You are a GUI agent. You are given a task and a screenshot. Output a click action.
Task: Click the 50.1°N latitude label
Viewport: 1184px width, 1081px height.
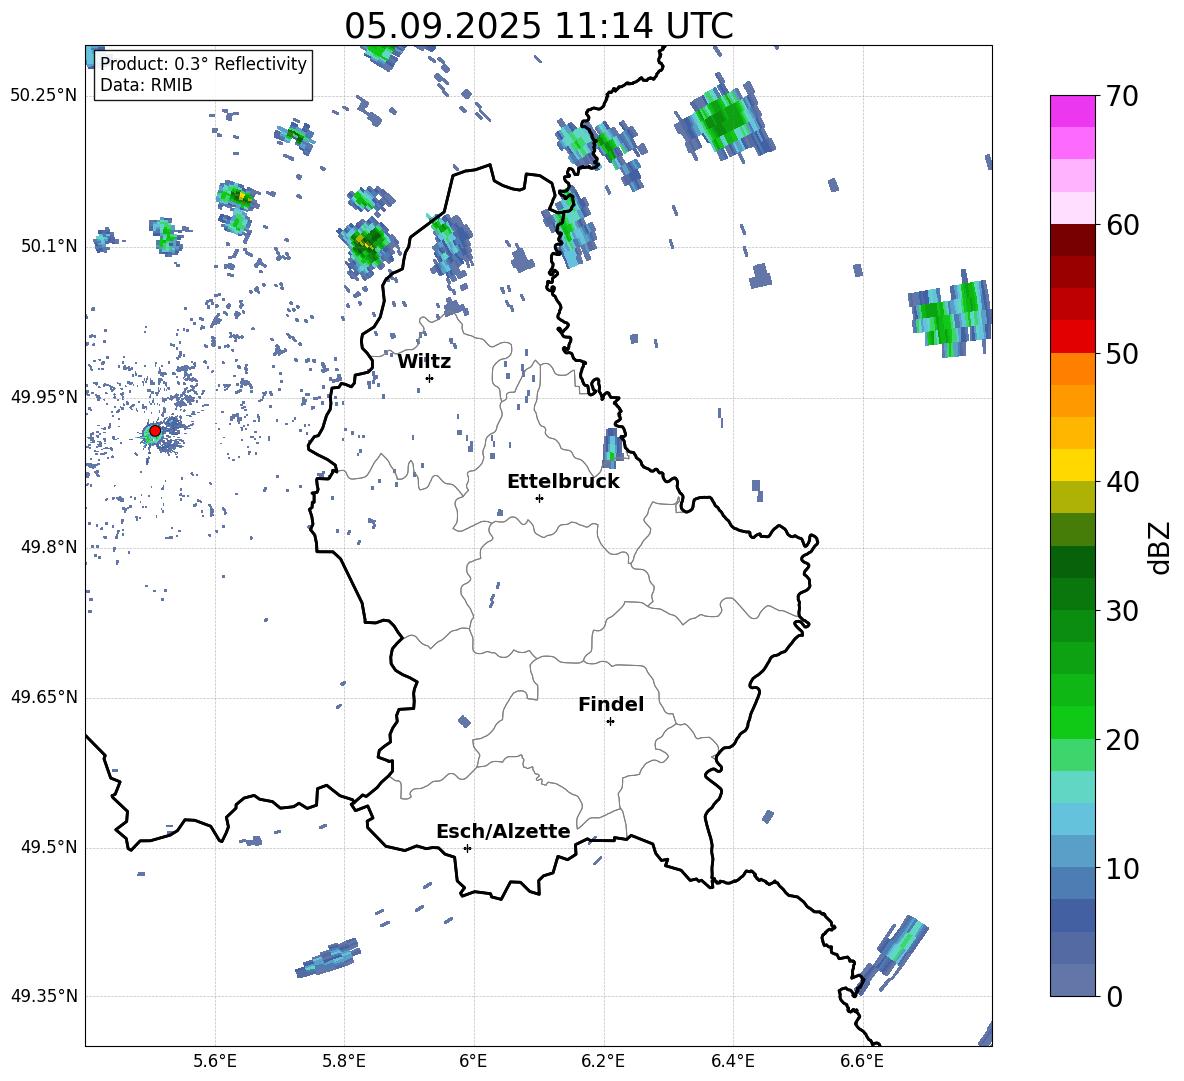point(49,246)
